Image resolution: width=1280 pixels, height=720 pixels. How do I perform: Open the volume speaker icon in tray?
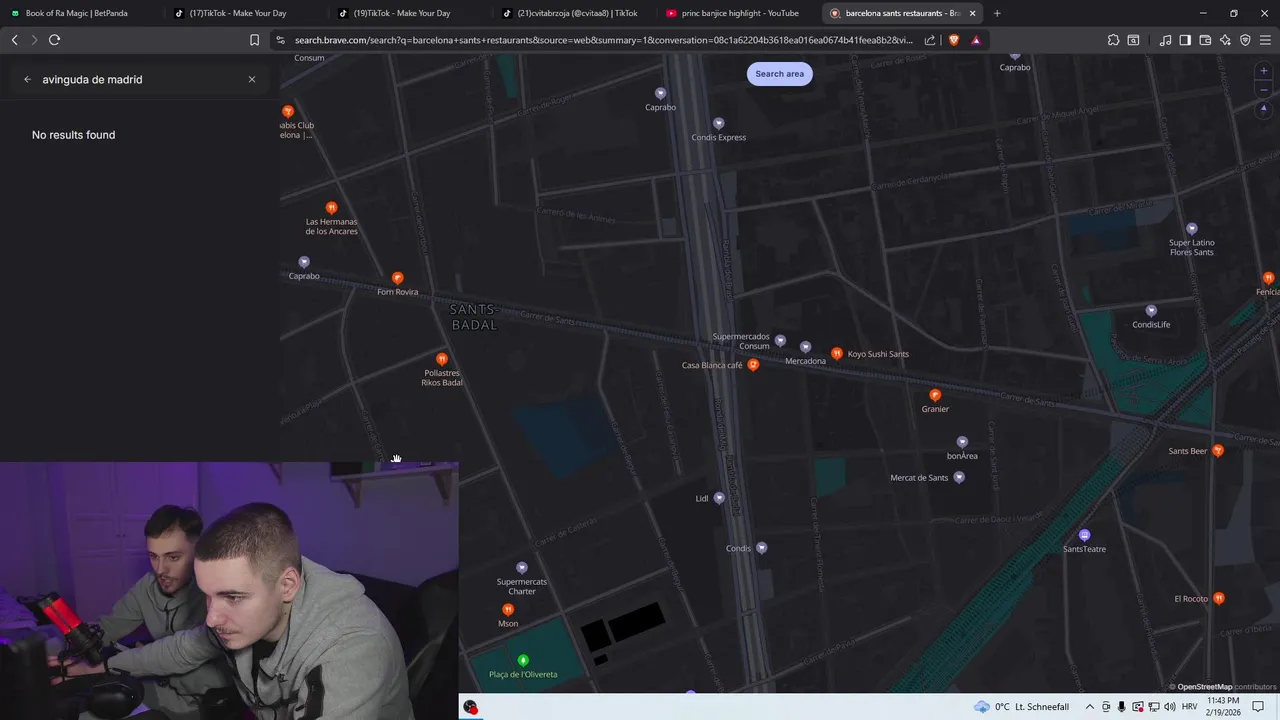coord(1169,707)
